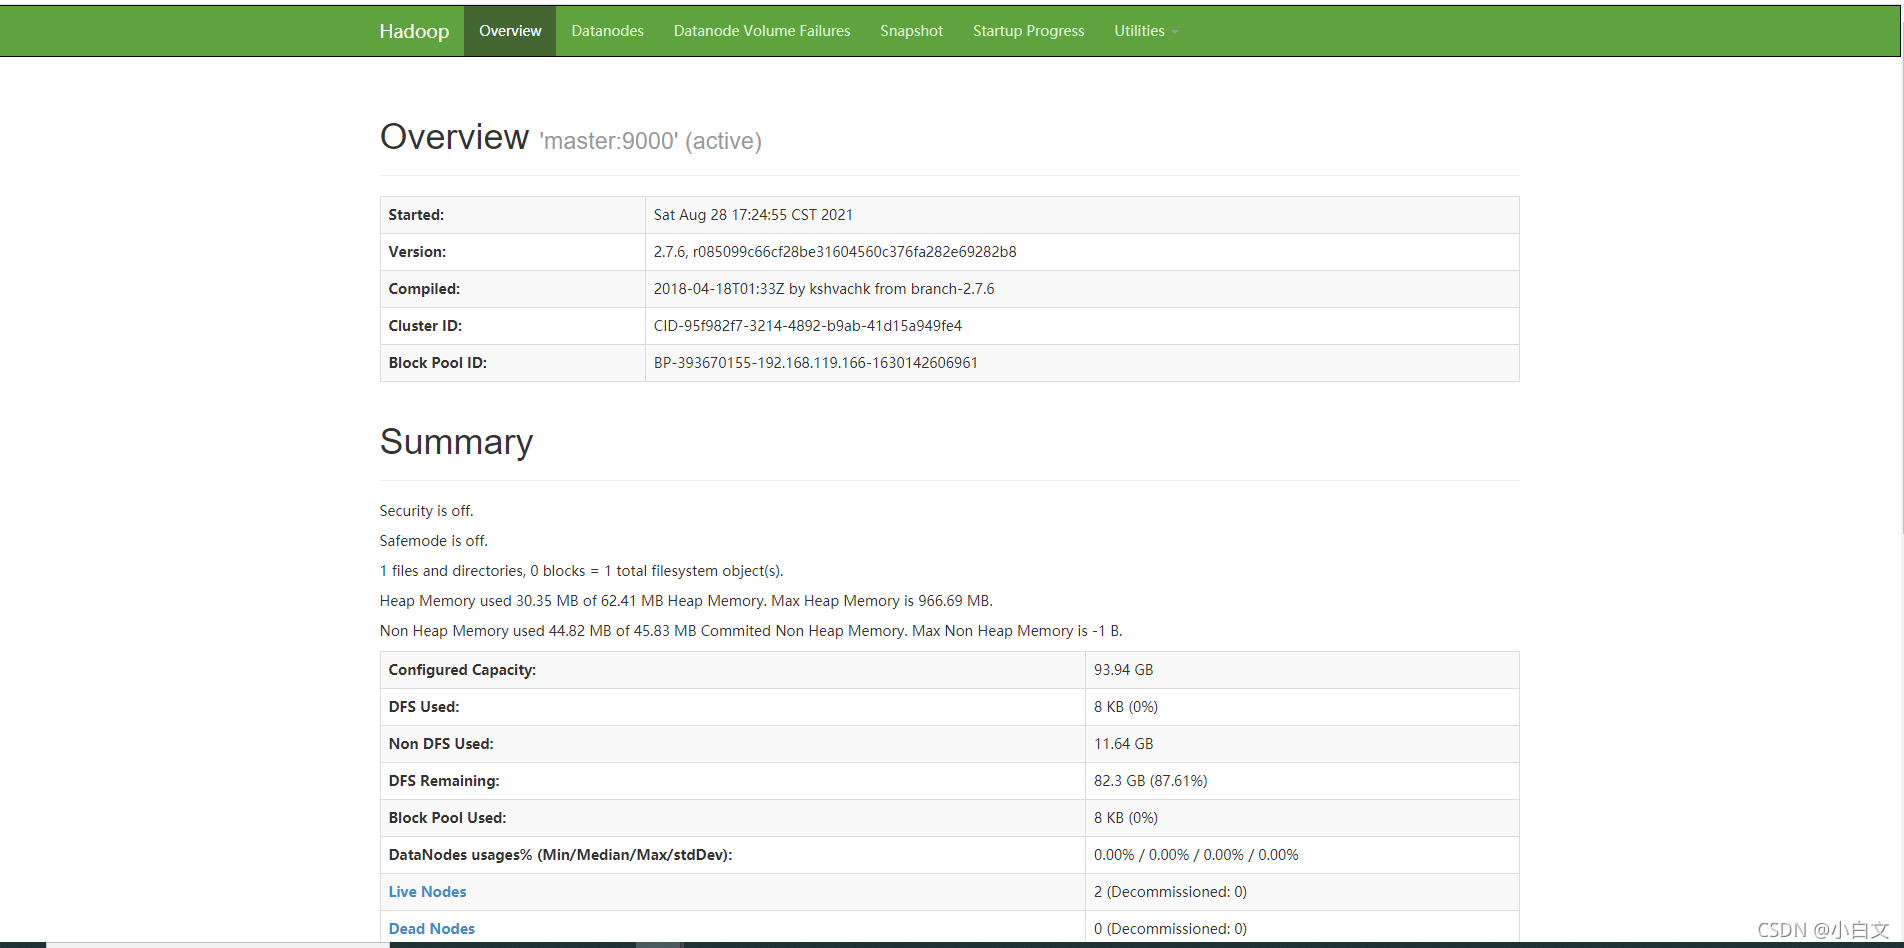Click the Block Pool ID value BP-393670155
This screenshot has width=1904, height=948.
(x=816, y=363)
